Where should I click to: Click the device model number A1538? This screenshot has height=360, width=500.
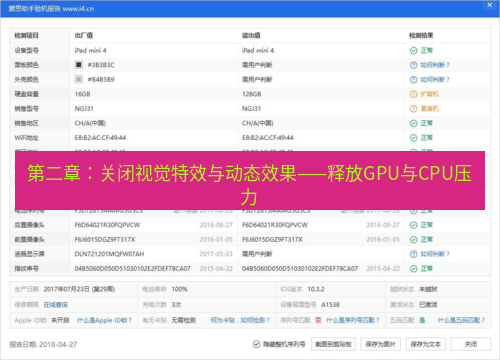point(330,305)
